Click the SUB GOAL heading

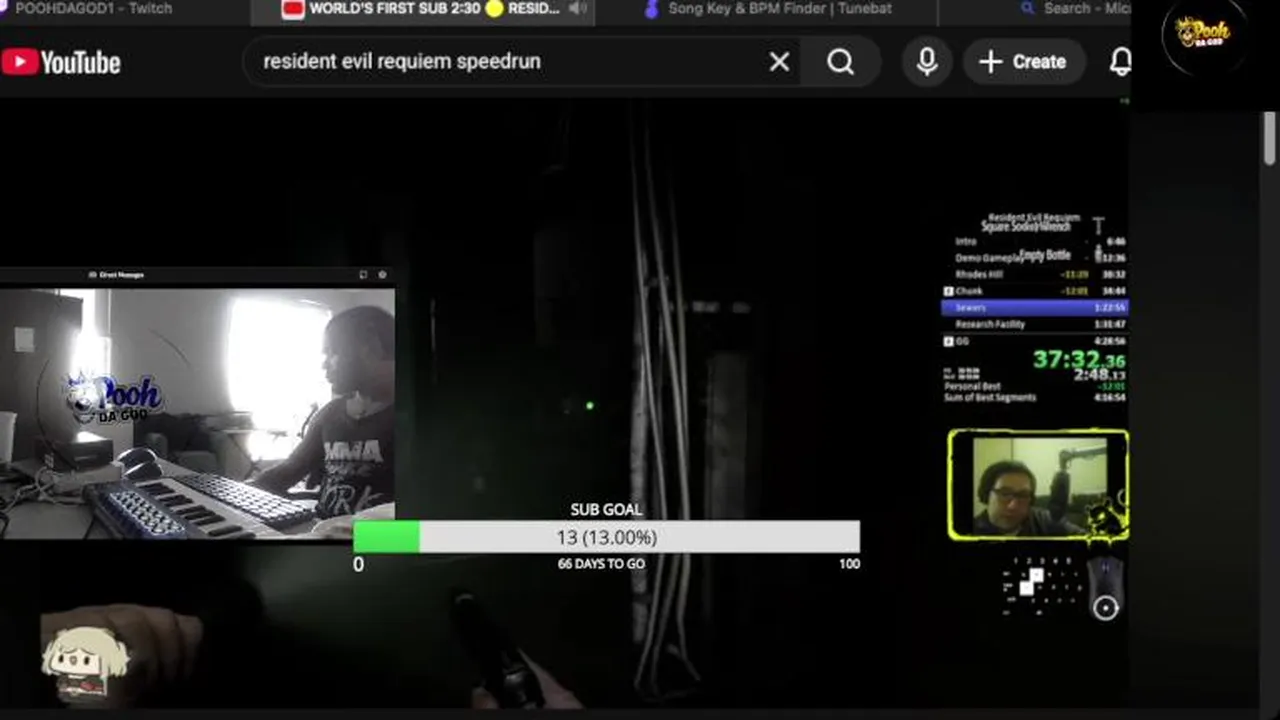[606, 510]
